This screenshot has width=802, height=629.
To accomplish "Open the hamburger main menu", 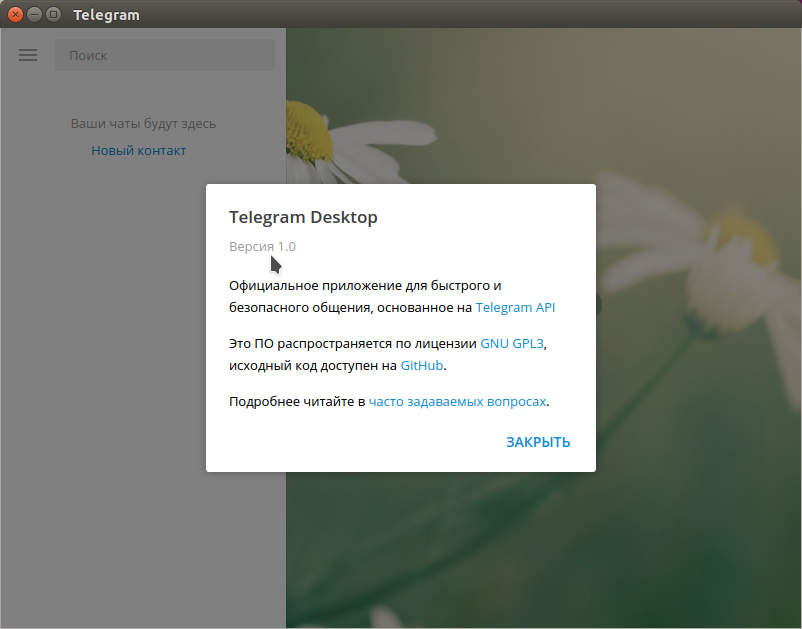I will [28, 55].
